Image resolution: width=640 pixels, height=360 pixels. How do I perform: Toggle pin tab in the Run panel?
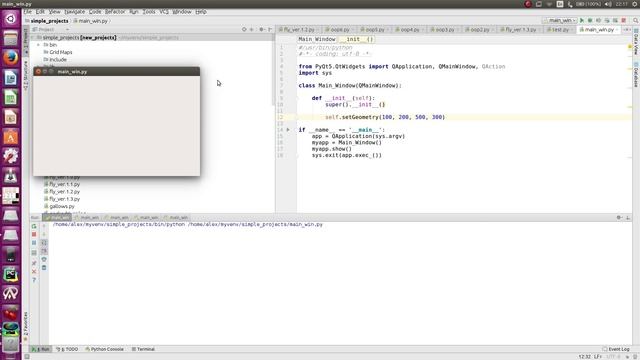34,263
